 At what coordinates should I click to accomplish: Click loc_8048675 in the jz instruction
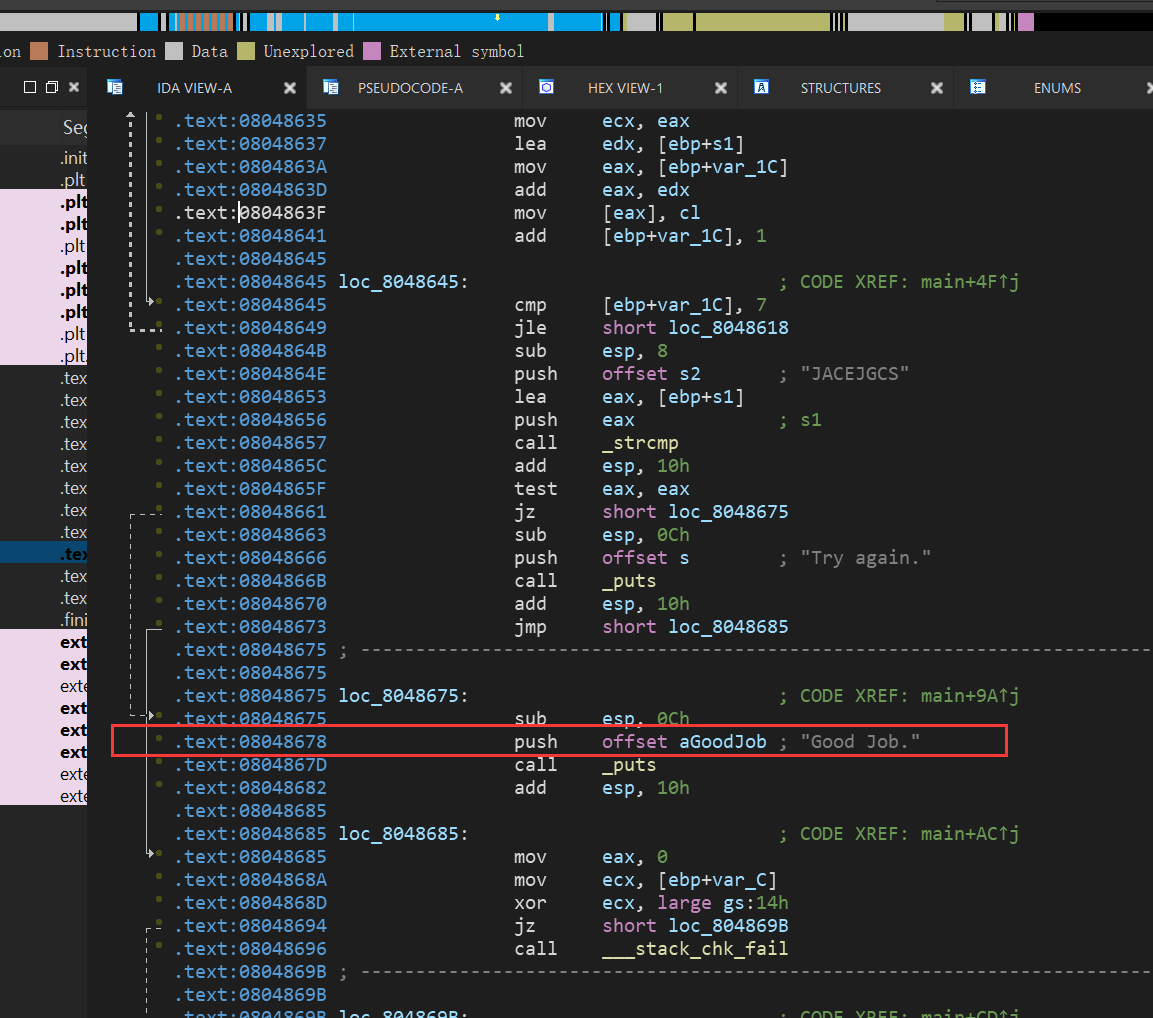pos(728,512)
